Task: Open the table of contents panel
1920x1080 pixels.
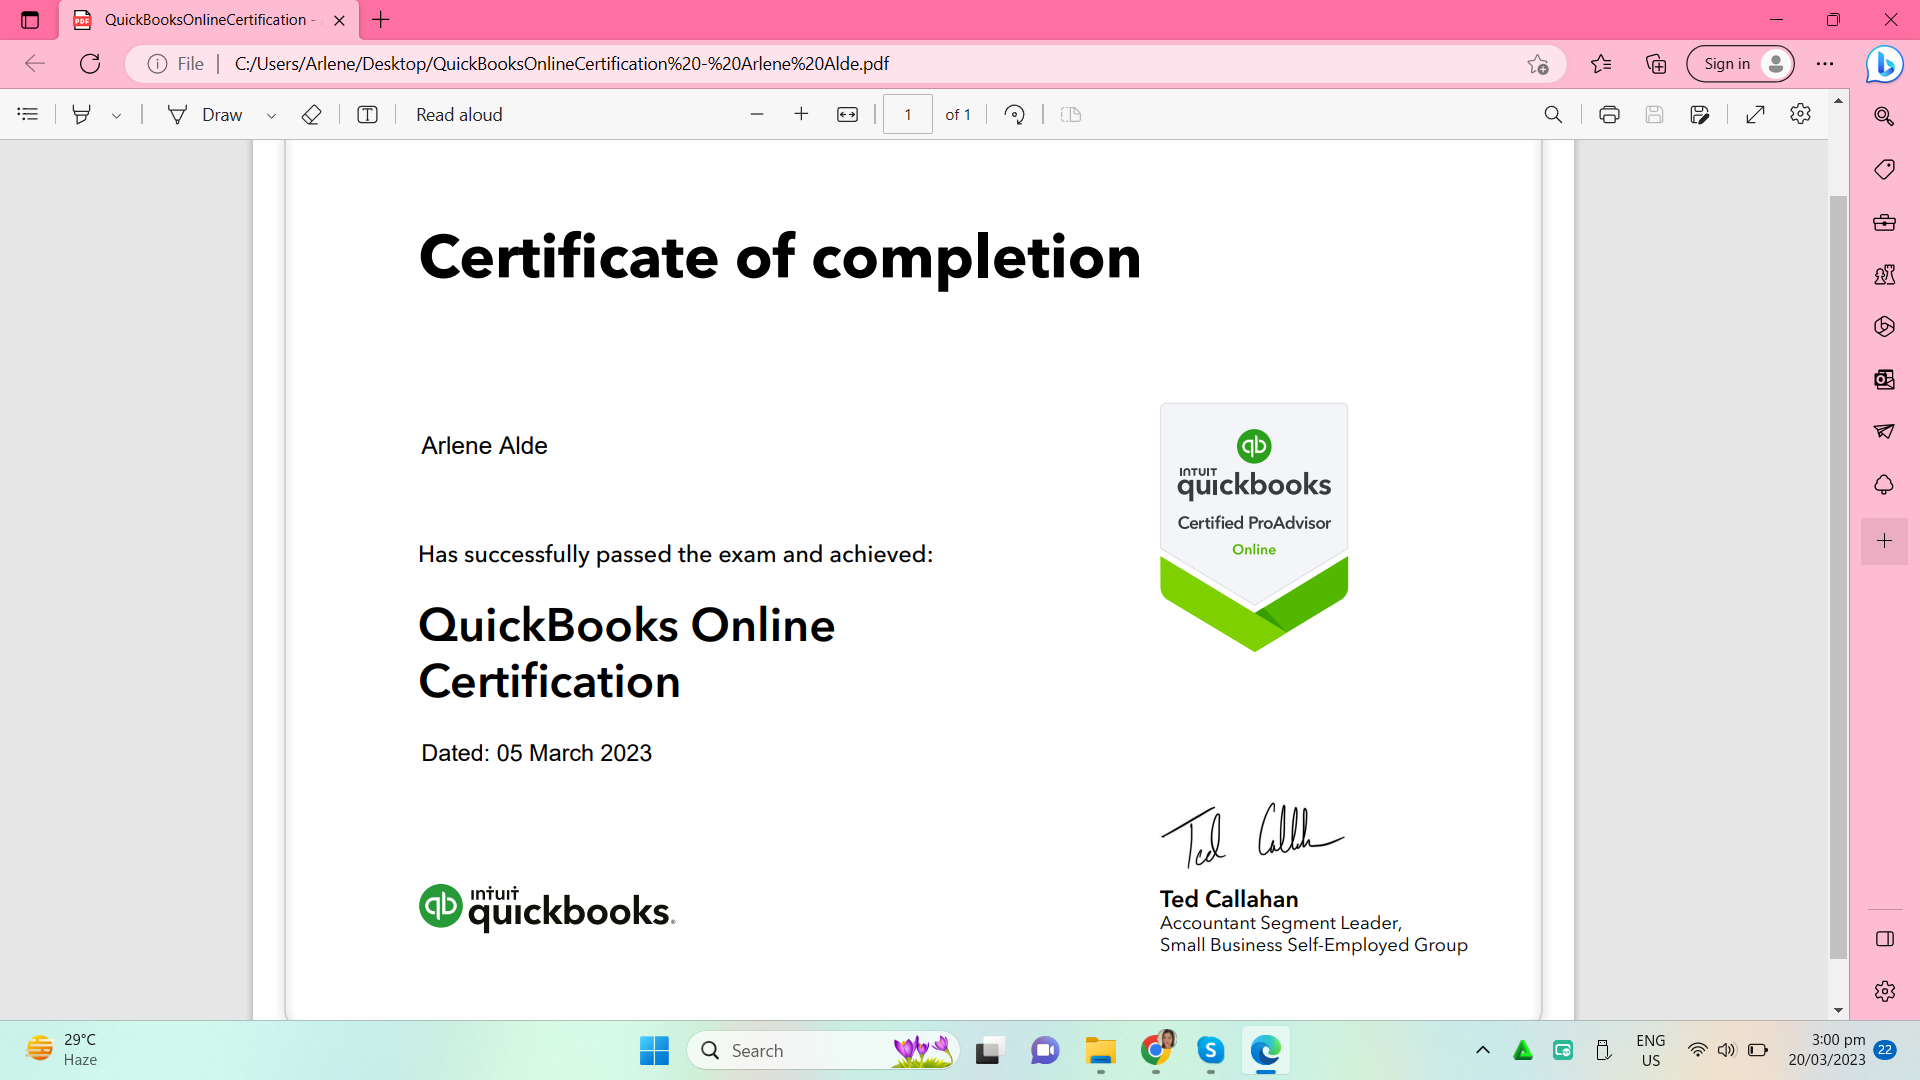Action: click(28, 114)
